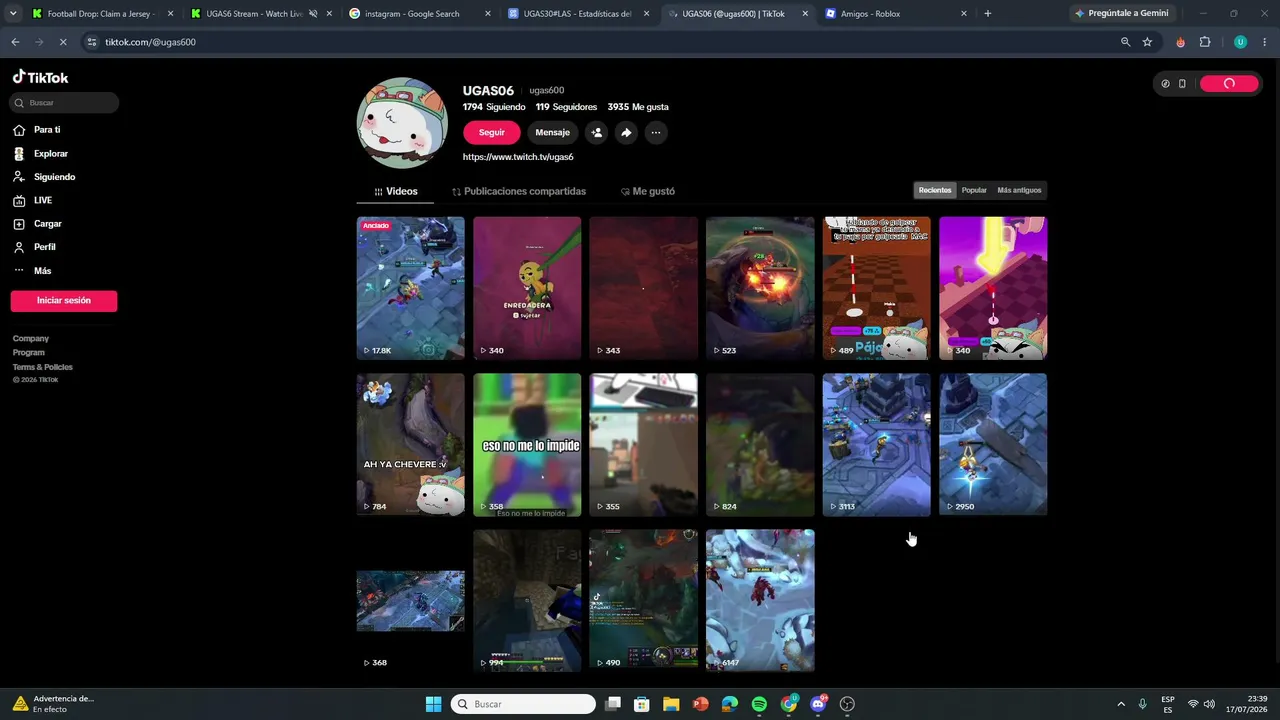Send a message via Mensaje button
1280x720 pixels.
[x=552, y=133]
